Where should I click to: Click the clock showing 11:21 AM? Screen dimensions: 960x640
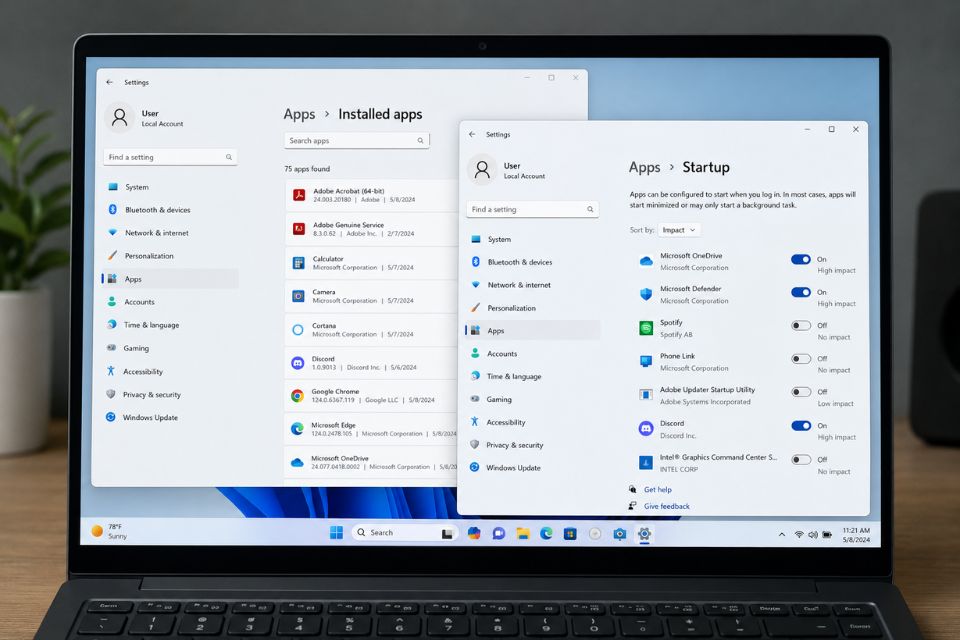(x=856, y=535)
